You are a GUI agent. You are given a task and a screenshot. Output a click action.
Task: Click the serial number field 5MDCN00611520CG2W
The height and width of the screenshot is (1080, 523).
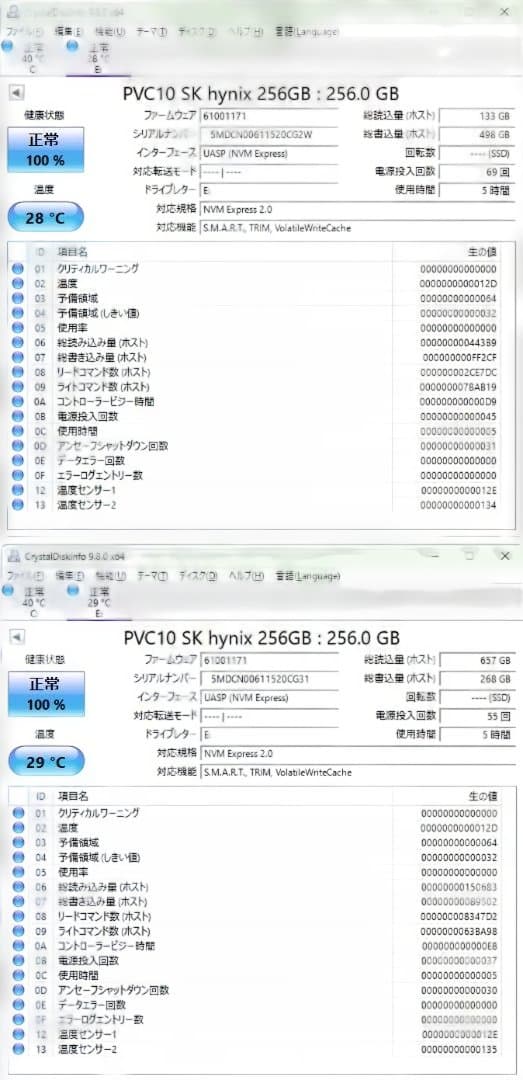[269, 134]
